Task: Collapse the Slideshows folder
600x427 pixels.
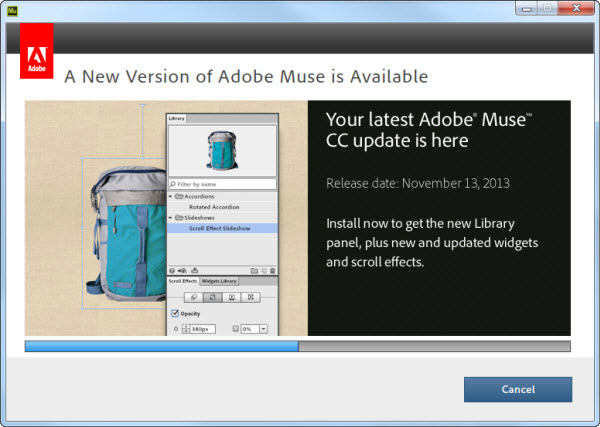Action: click(171, 218)
